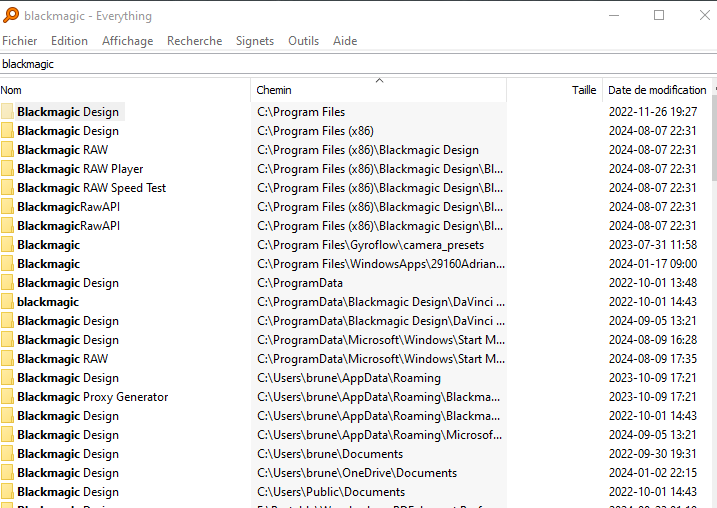Sort results by the Taille column header
The image size is (717, 508).
coord(555,90)
